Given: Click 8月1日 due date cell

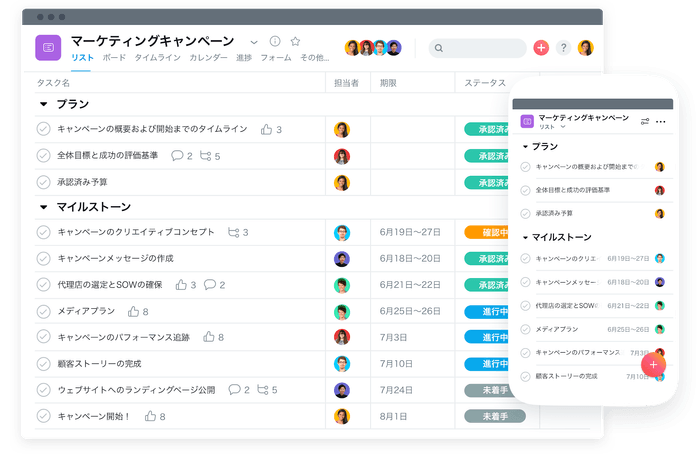Looking at the screenshot, I should [x=393, y=416].
